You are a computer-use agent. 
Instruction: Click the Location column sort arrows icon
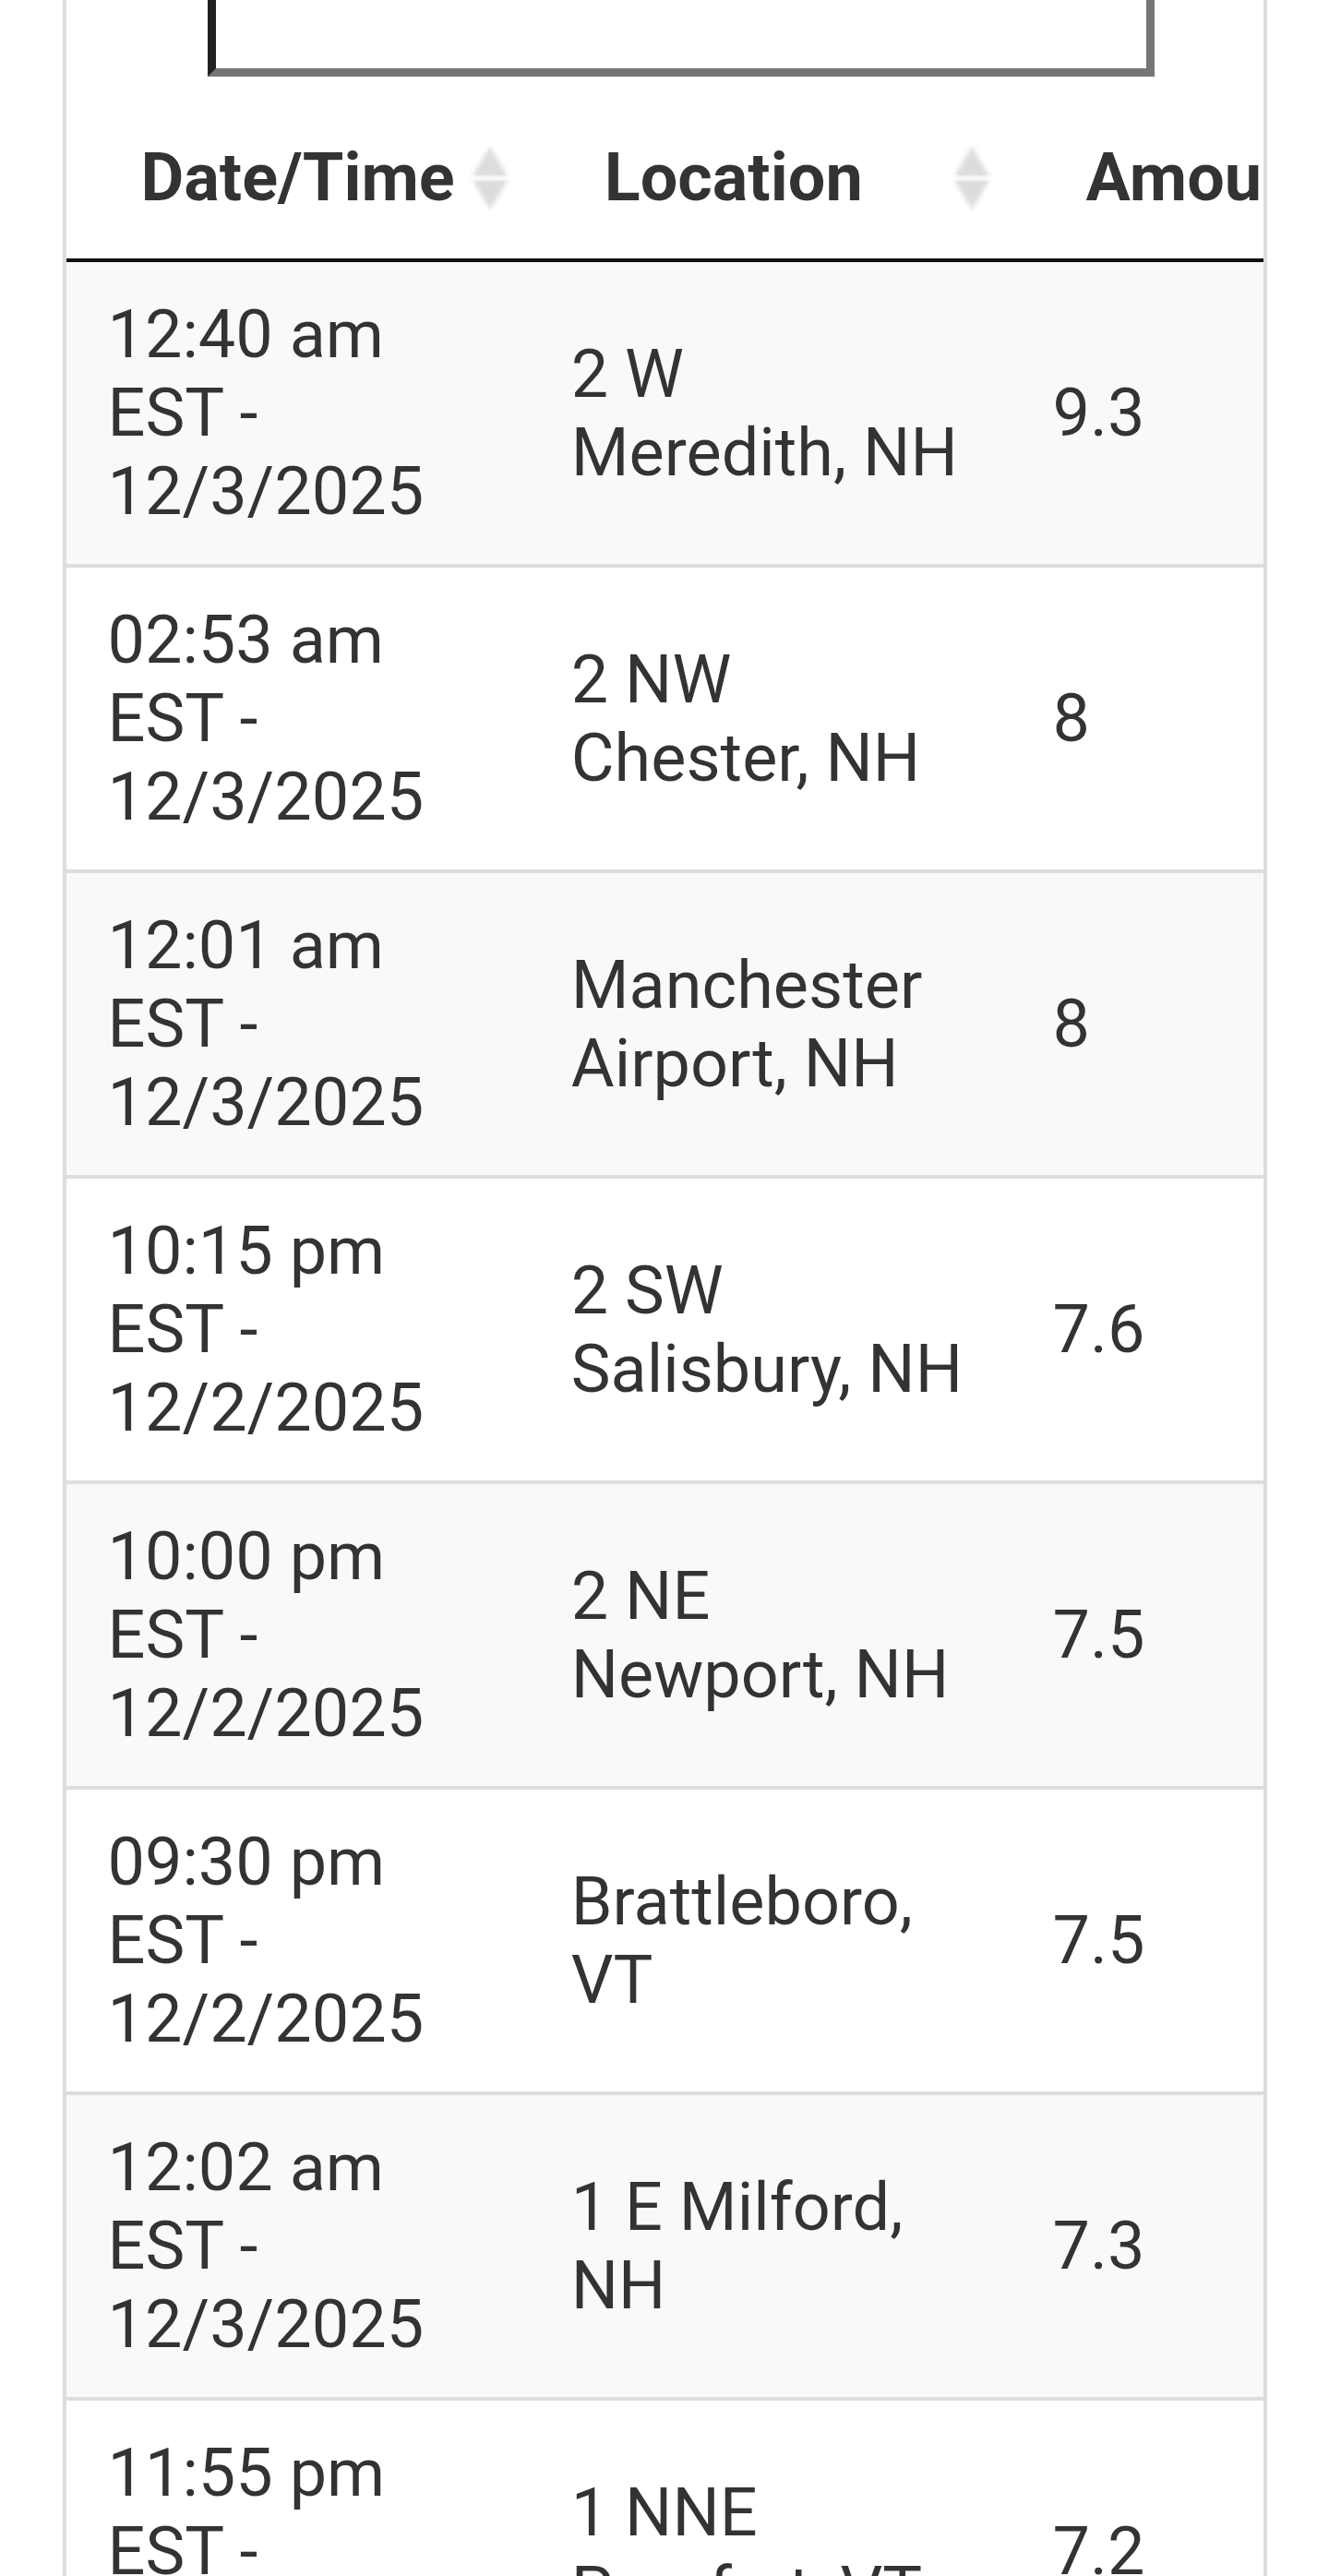pyautogui.click(x=971, y=178)
